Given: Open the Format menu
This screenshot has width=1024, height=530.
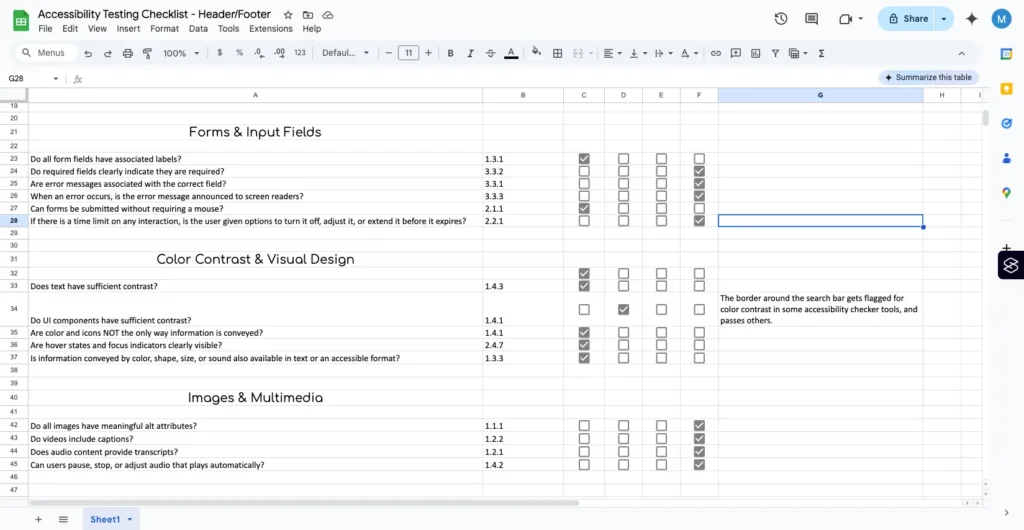Looking at the screenshot, I should coord(164,29).
